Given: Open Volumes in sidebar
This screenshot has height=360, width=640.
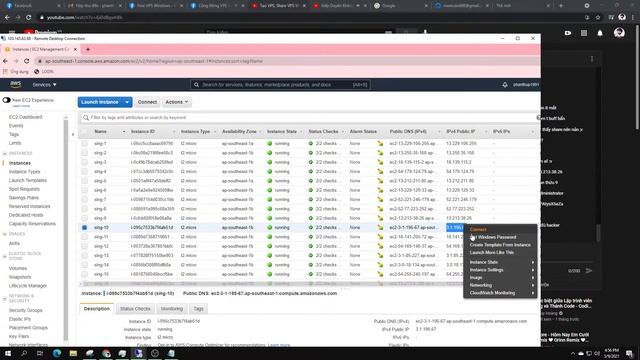Looking at the screenshot, I should pyautogui.click(x=18, y=269).
